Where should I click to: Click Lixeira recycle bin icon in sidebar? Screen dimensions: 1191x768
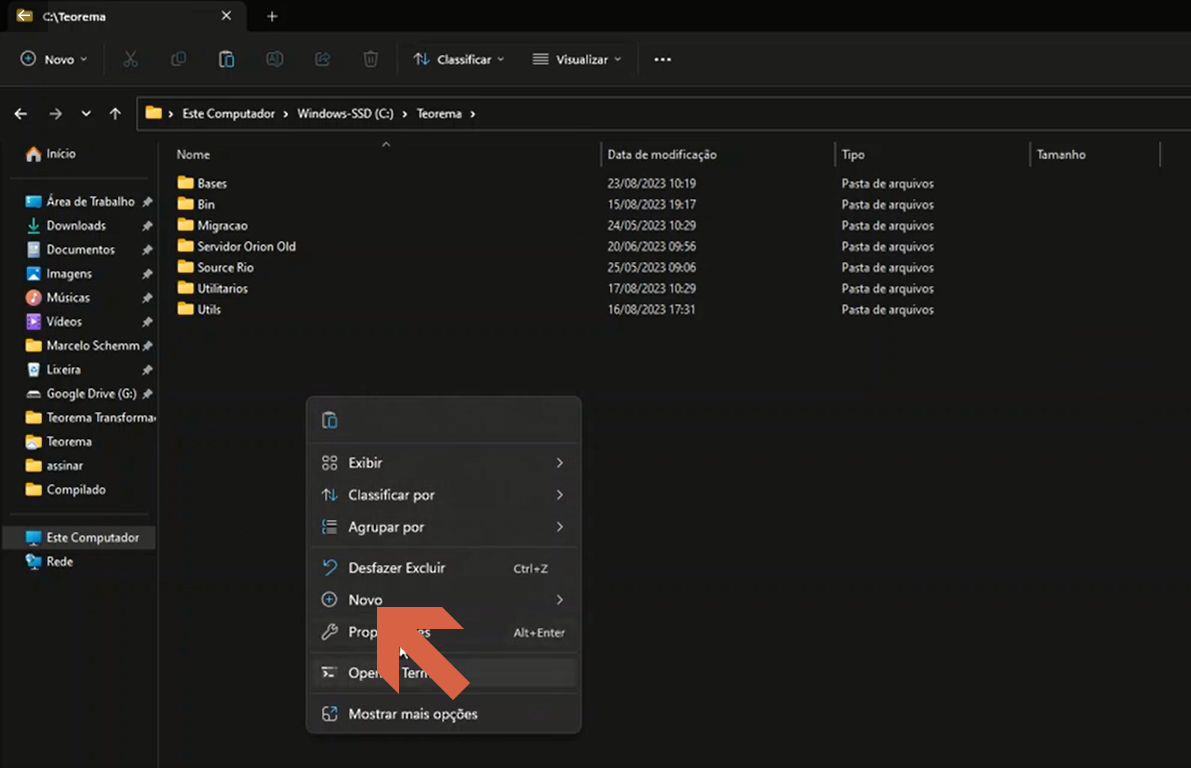click(33, 369)
